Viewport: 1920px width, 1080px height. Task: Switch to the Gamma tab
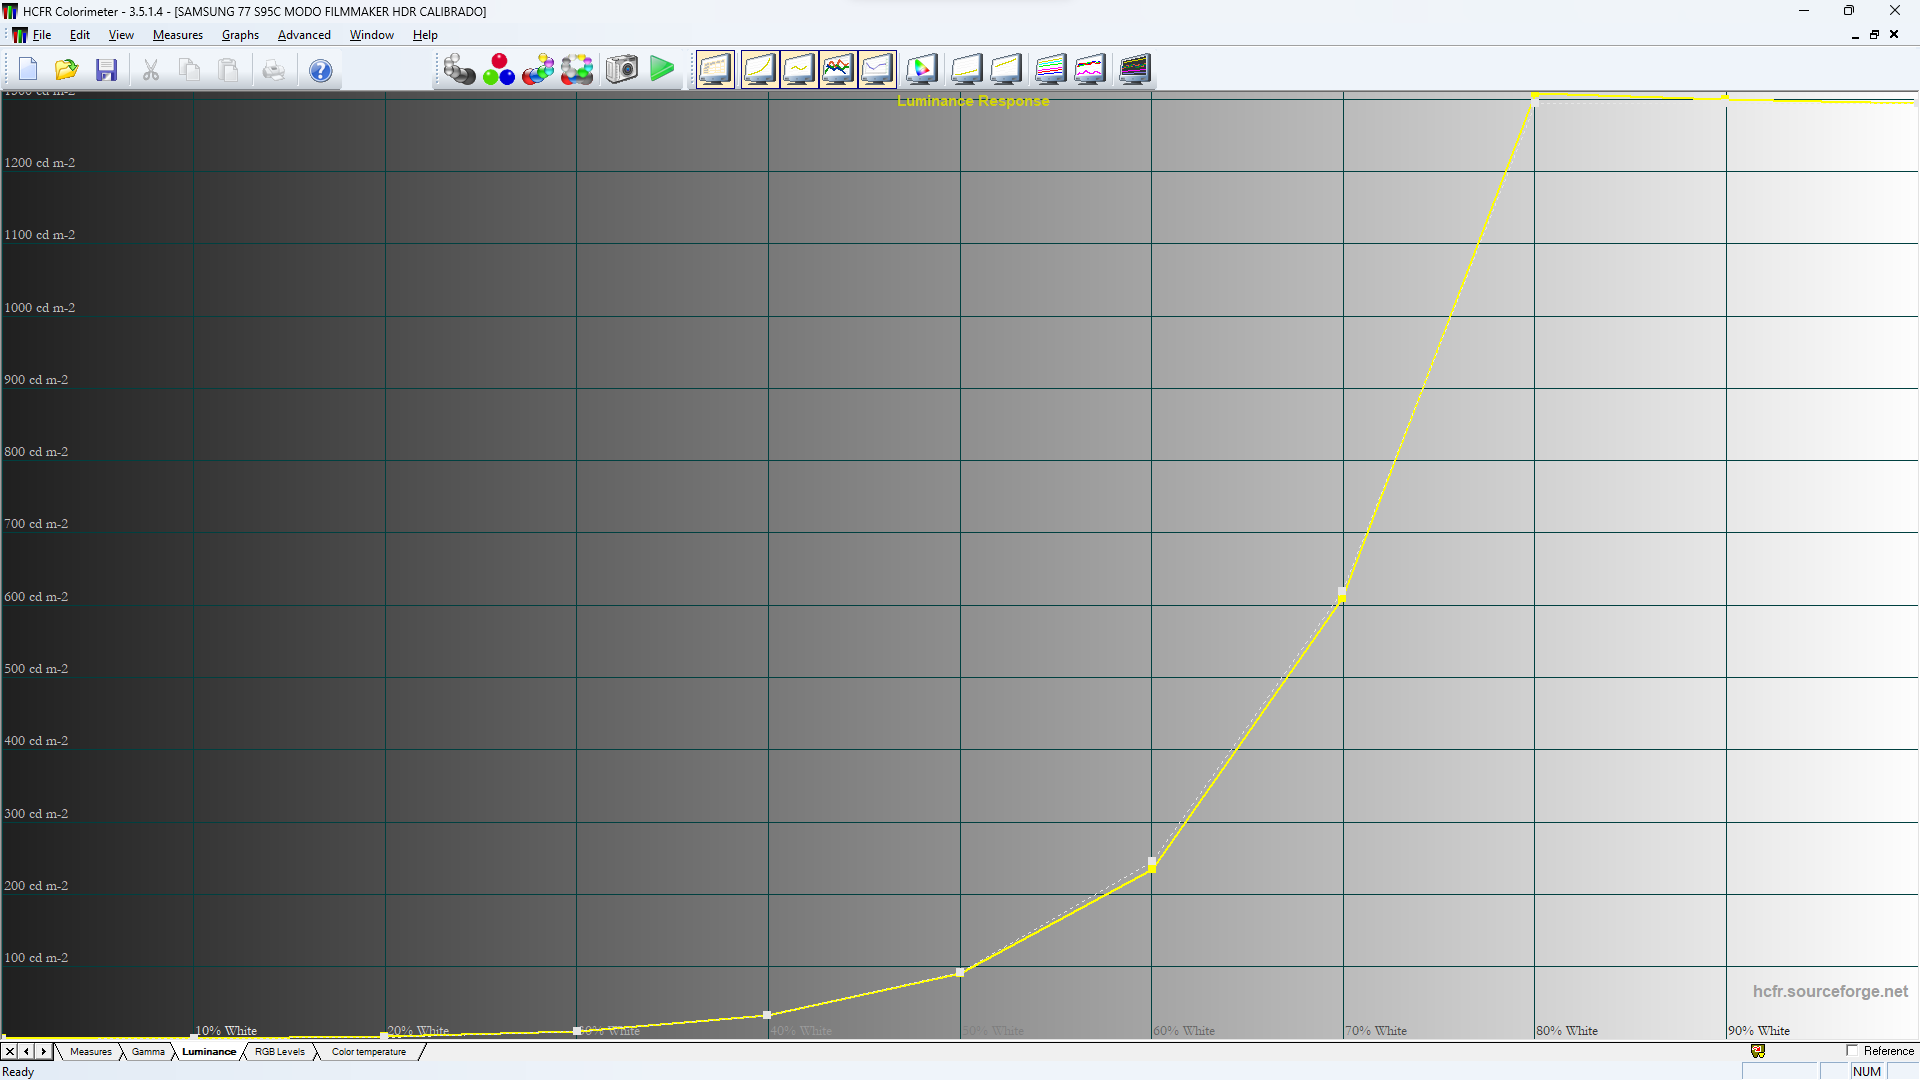coord(148,1052)
